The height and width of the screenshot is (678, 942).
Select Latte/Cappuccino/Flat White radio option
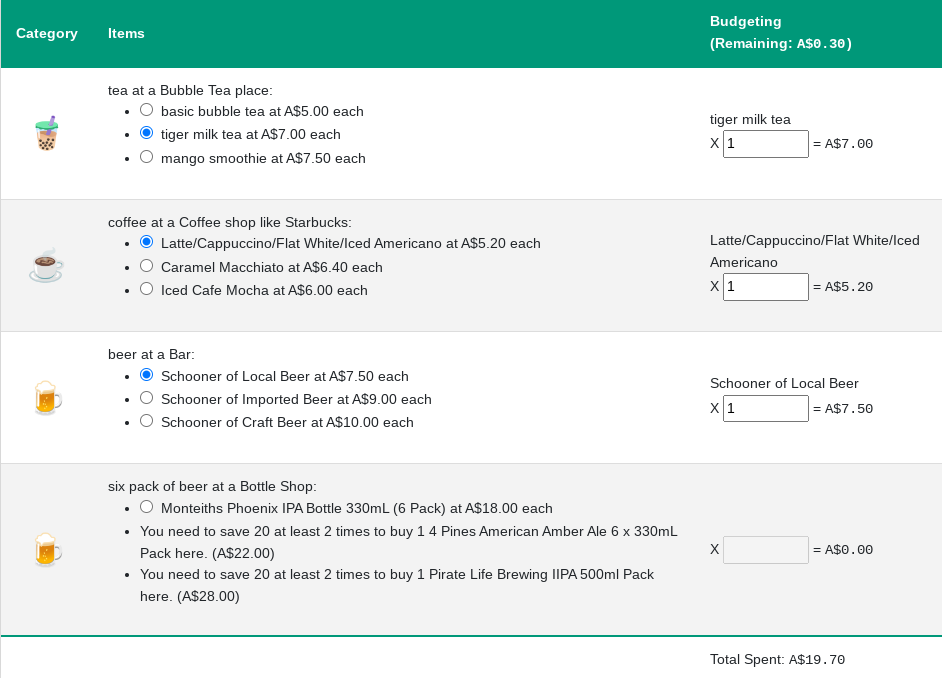click(147, 242)
